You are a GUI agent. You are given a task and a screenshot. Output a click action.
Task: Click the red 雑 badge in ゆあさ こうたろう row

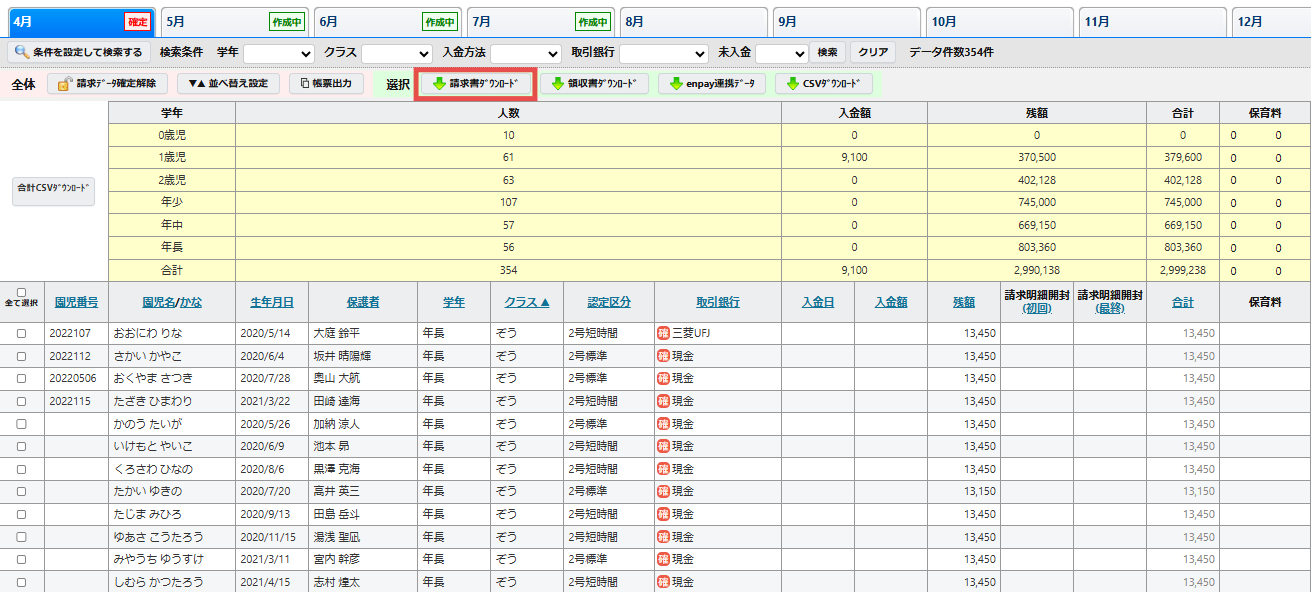pyautogui.click(x=662, y=537)
